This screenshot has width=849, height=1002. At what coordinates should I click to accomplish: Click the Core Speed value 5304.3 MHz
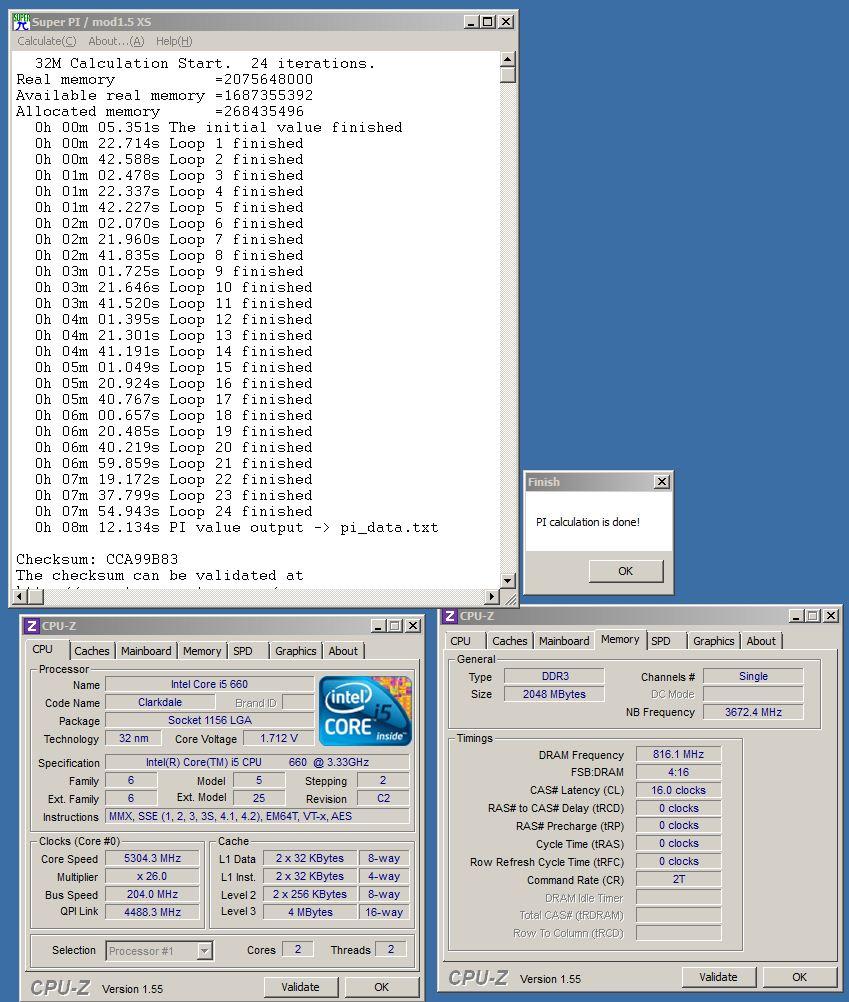(x=152, y=858)
